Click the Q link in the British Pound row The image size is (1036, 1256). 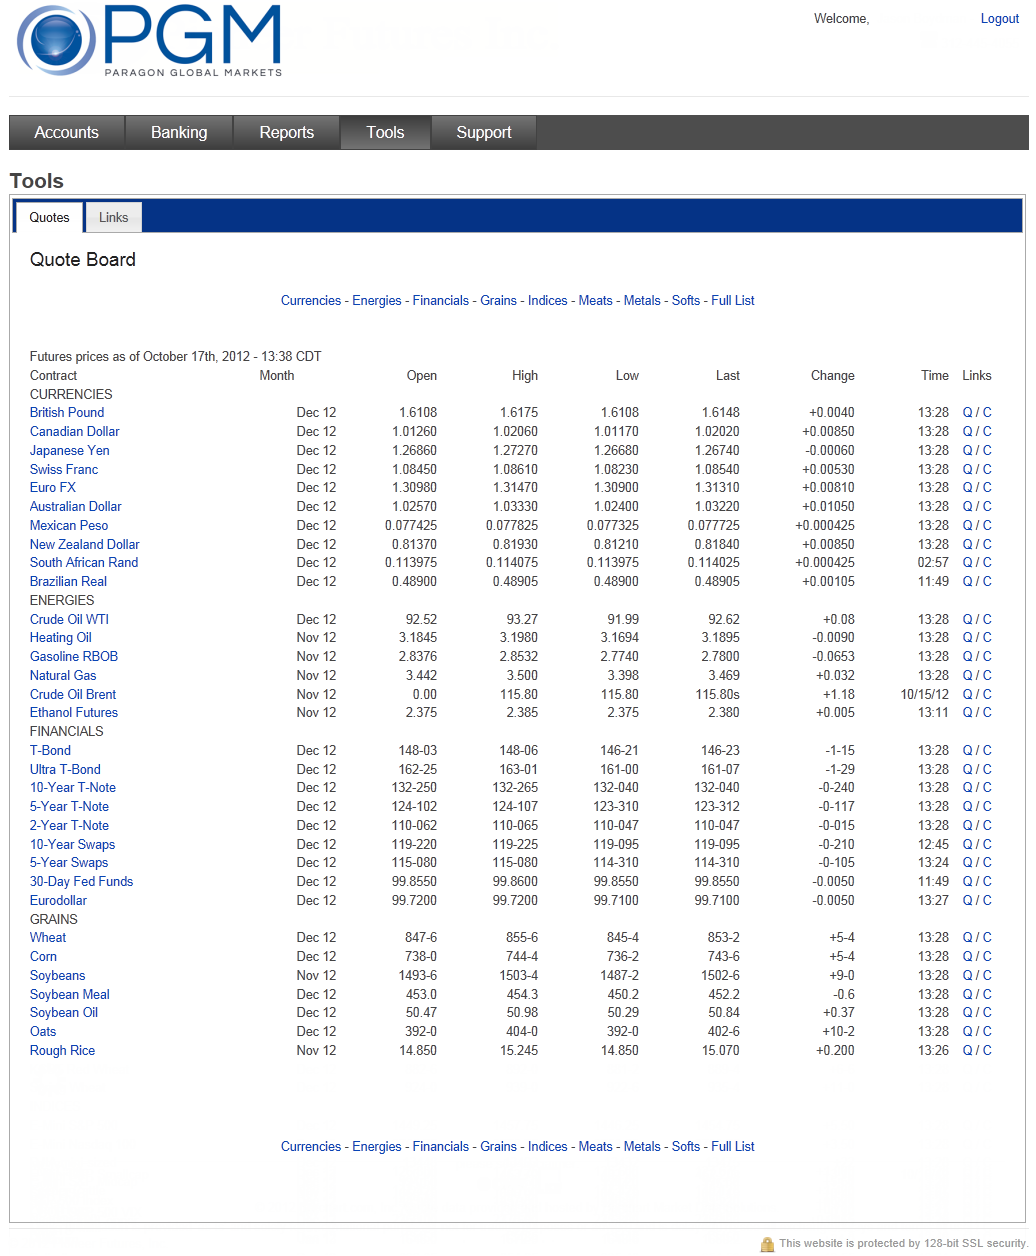coord(968,413)
